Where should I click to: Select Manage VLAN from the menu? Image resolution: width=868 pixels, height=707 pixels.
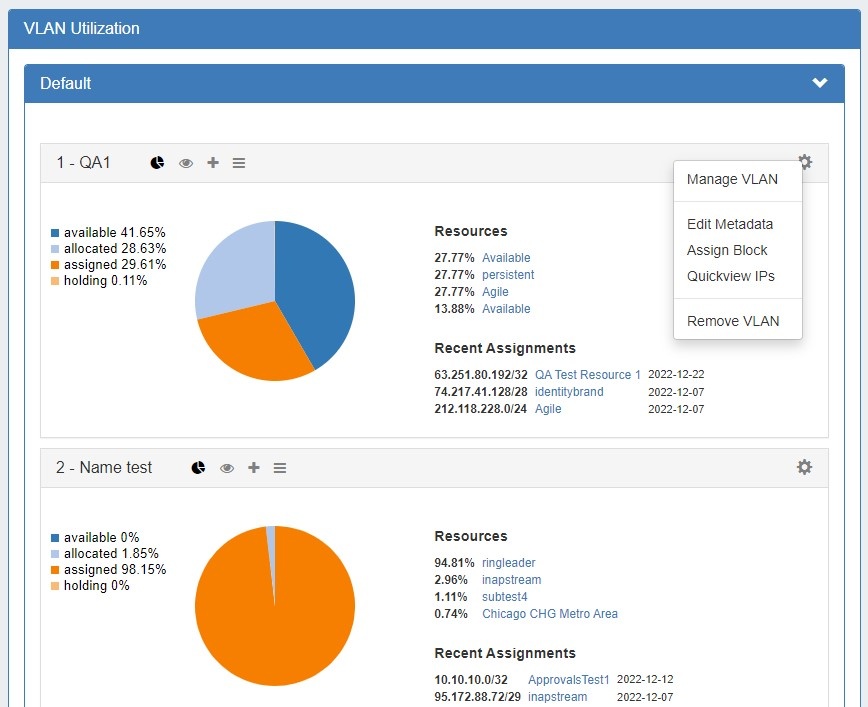point(732,180)
